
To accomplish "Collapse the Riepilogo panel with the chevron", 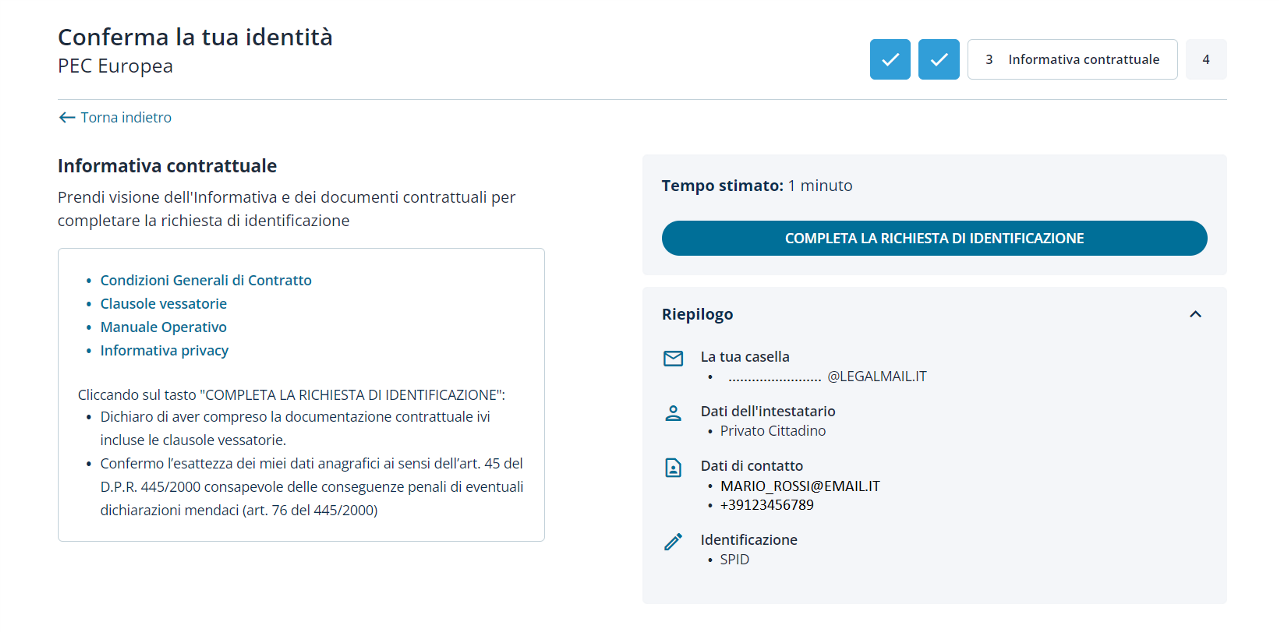I will pos(1195,314).
